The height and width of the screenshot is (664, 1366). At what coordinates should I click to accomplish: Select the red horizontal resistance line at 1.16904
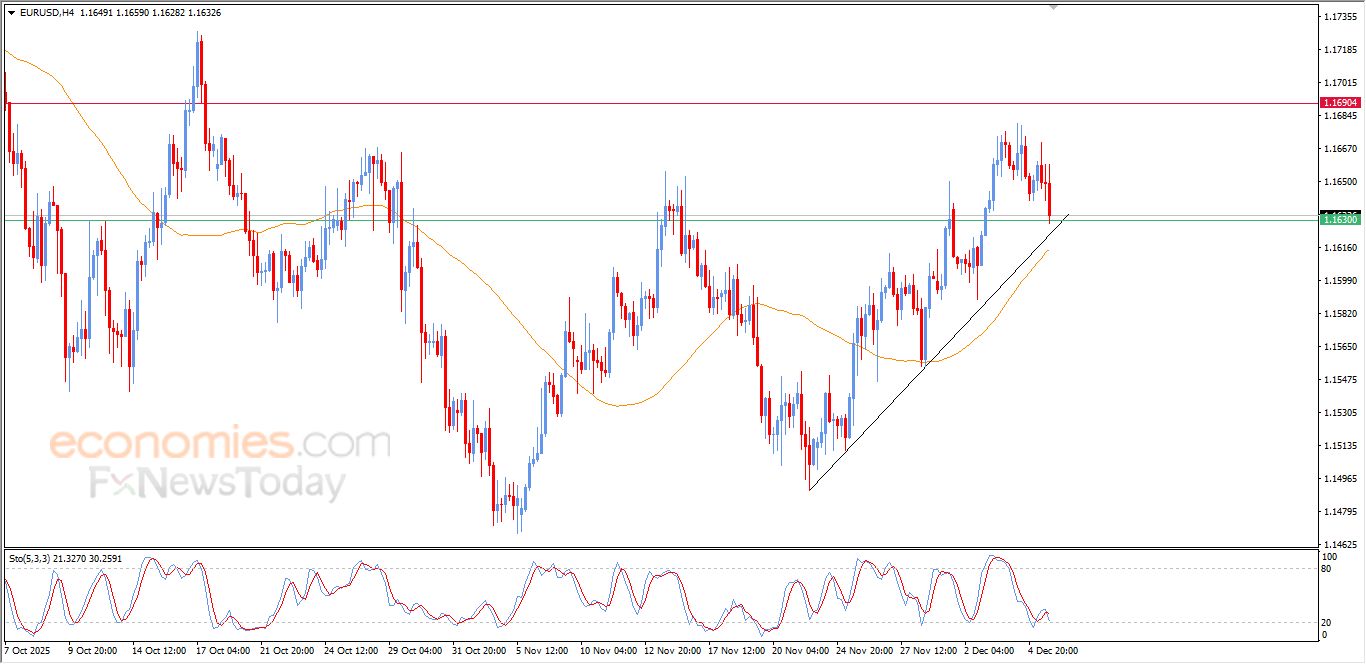pyautogui.click(x=660, y=103)
